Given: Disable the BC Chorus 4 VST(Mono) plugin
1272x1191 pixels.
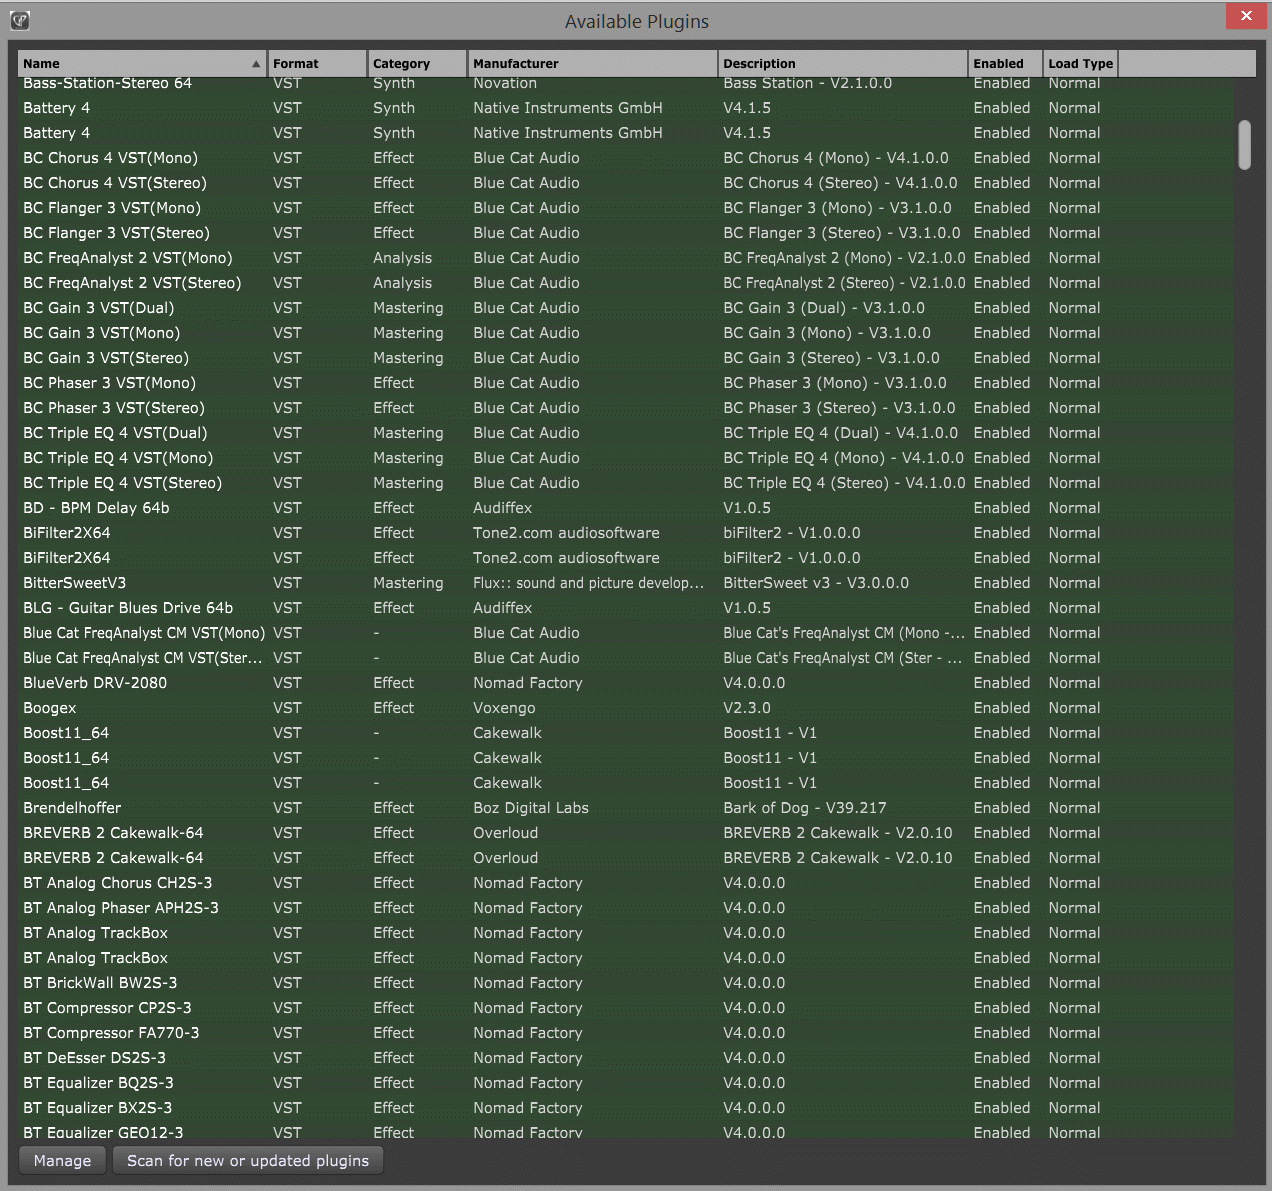Looking at the screenshot, I should coord(1002,157).
